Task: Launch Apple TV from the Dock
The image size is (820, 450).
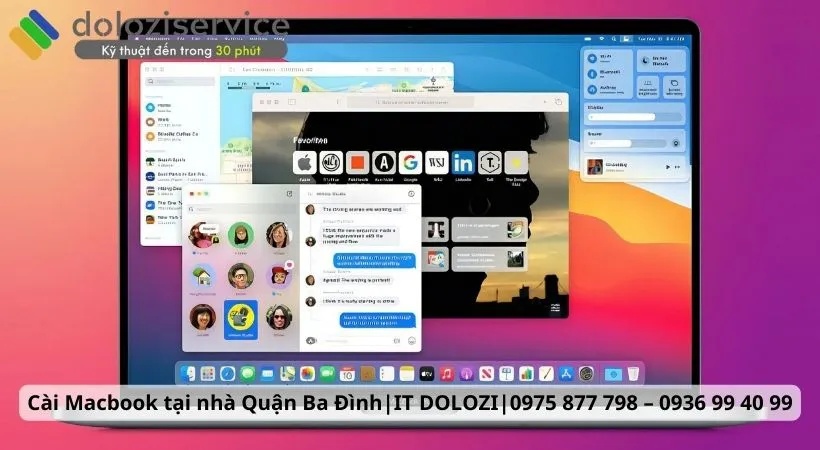Action: 426,374
